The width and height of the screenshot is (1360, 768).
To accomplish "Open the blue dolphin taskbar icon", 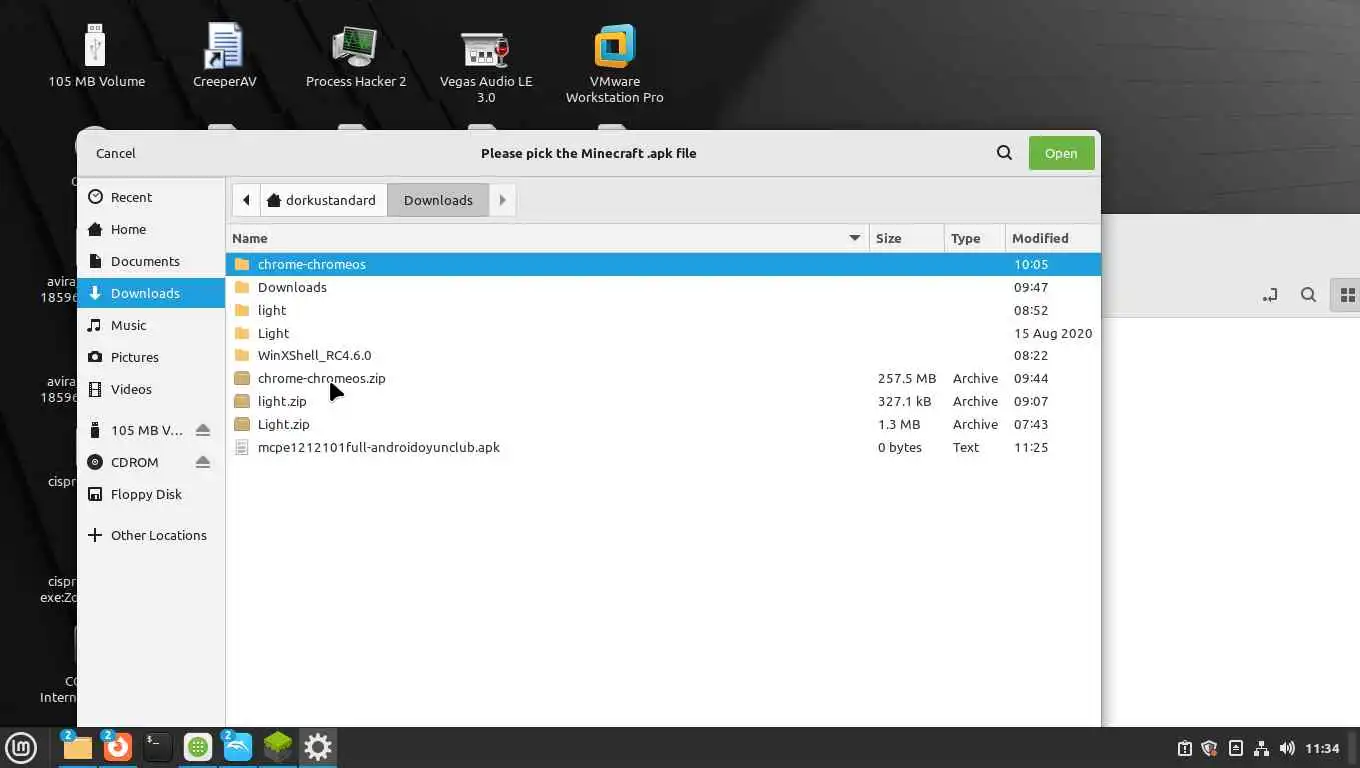I will pyautogui.click(x=237, y=747).
